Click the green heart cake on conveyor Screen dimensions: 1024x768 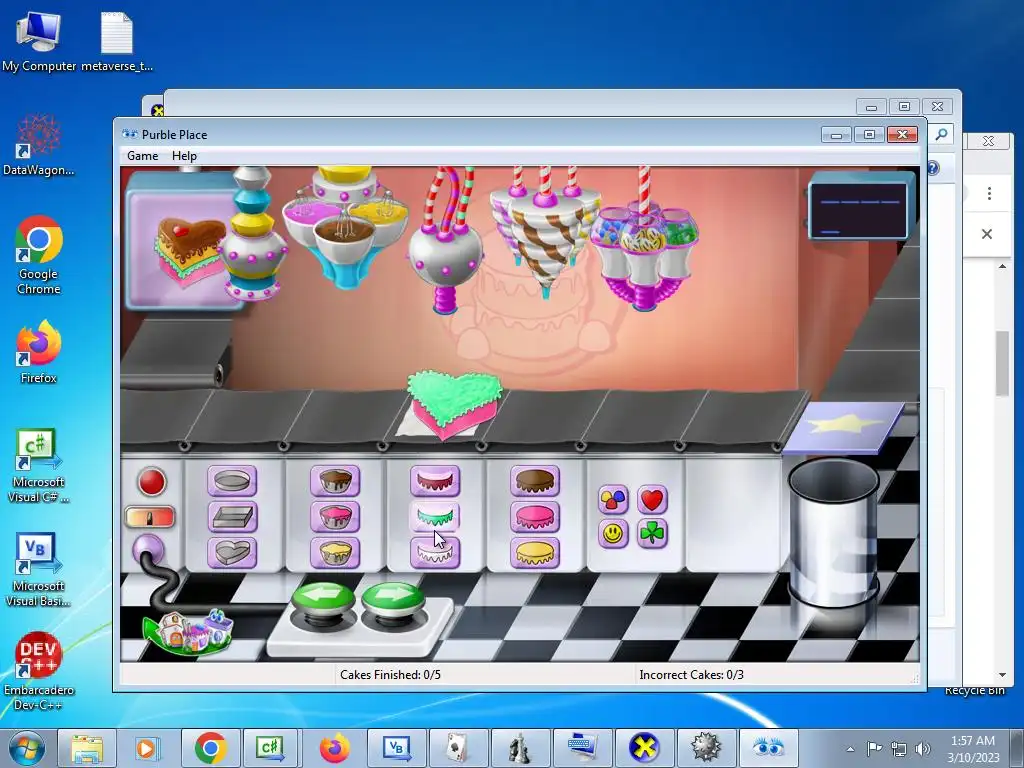coord(455,404)
